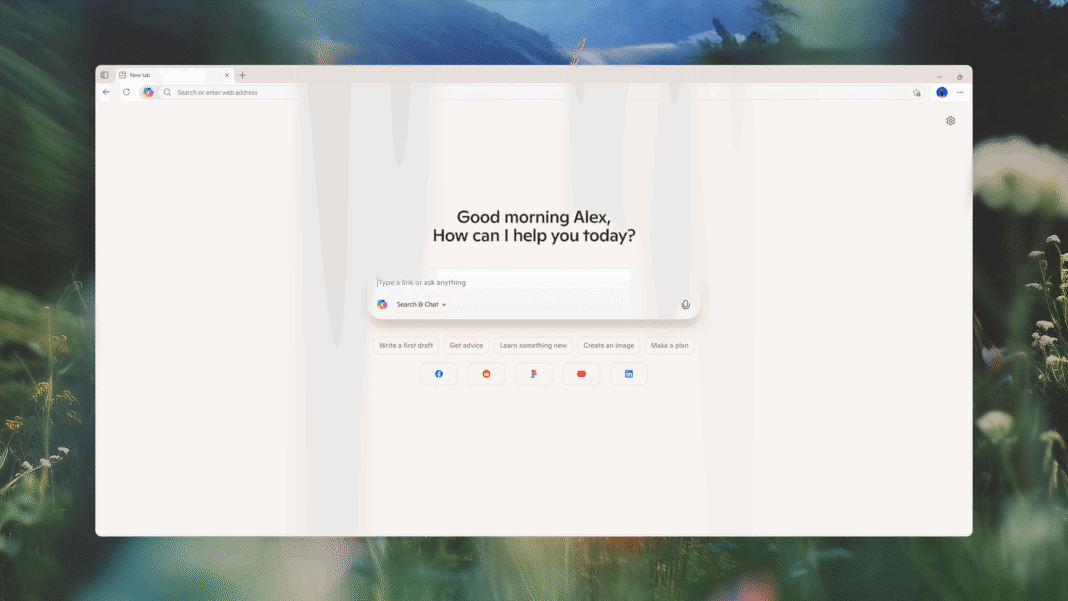
Task: Open the Figma shortcut
Action: click(534, 373)
